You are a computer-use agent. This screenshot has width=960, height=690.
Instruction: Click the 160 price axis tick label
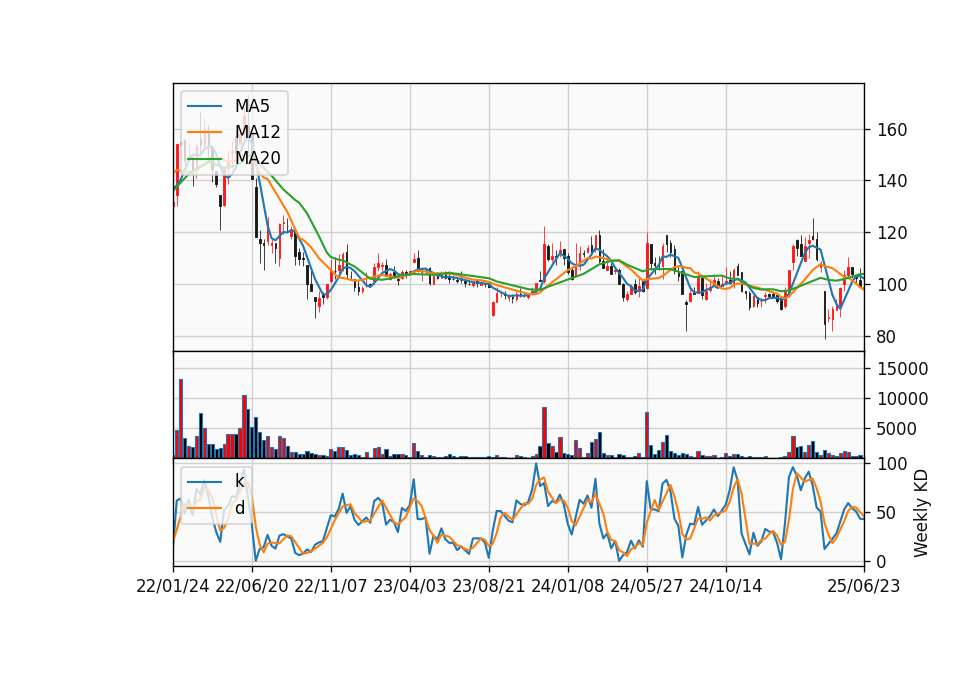click(x=892, y=130)
